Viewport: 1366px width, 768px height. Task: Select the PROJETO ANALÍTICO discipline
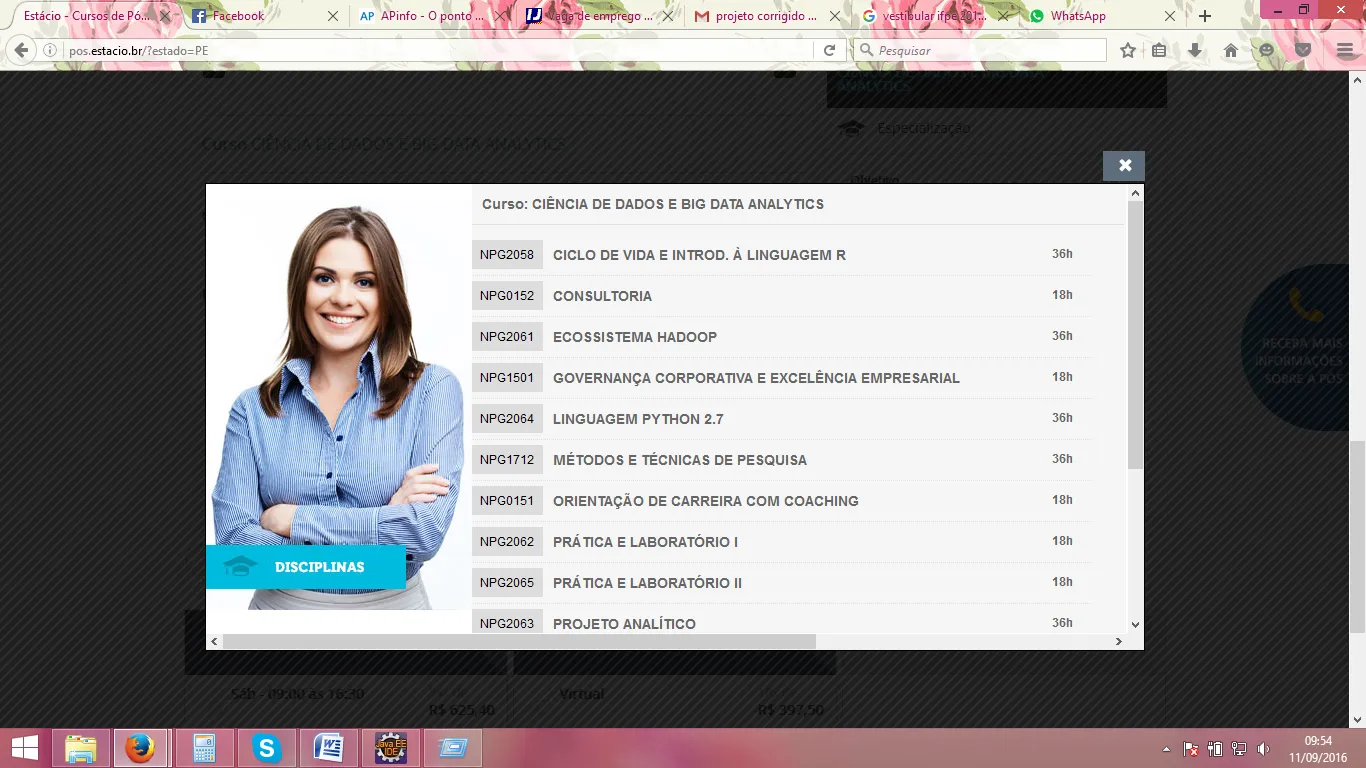coord(624,624)
